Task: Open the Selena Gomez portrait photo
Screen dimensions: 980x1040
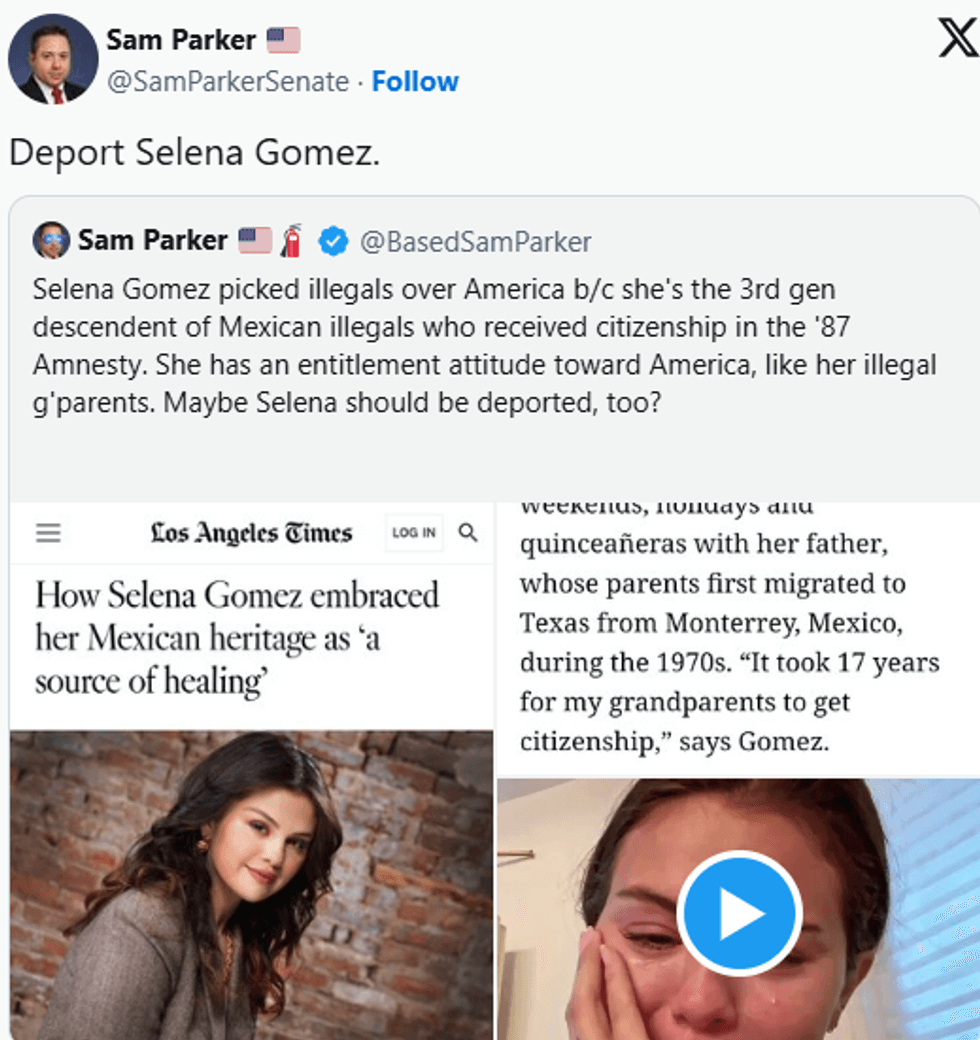Action: pos(251,885)
